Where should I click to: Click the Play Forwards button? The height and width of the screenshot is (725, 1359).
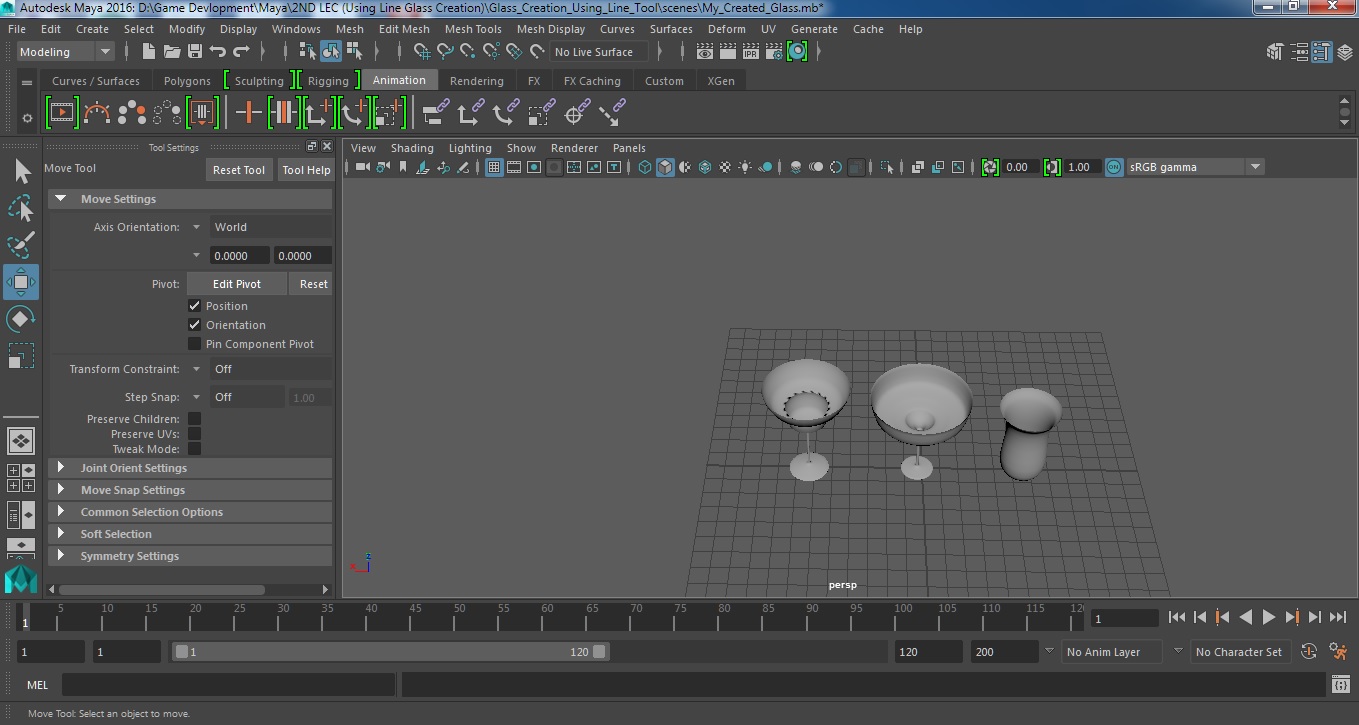tap(1268, 618)
